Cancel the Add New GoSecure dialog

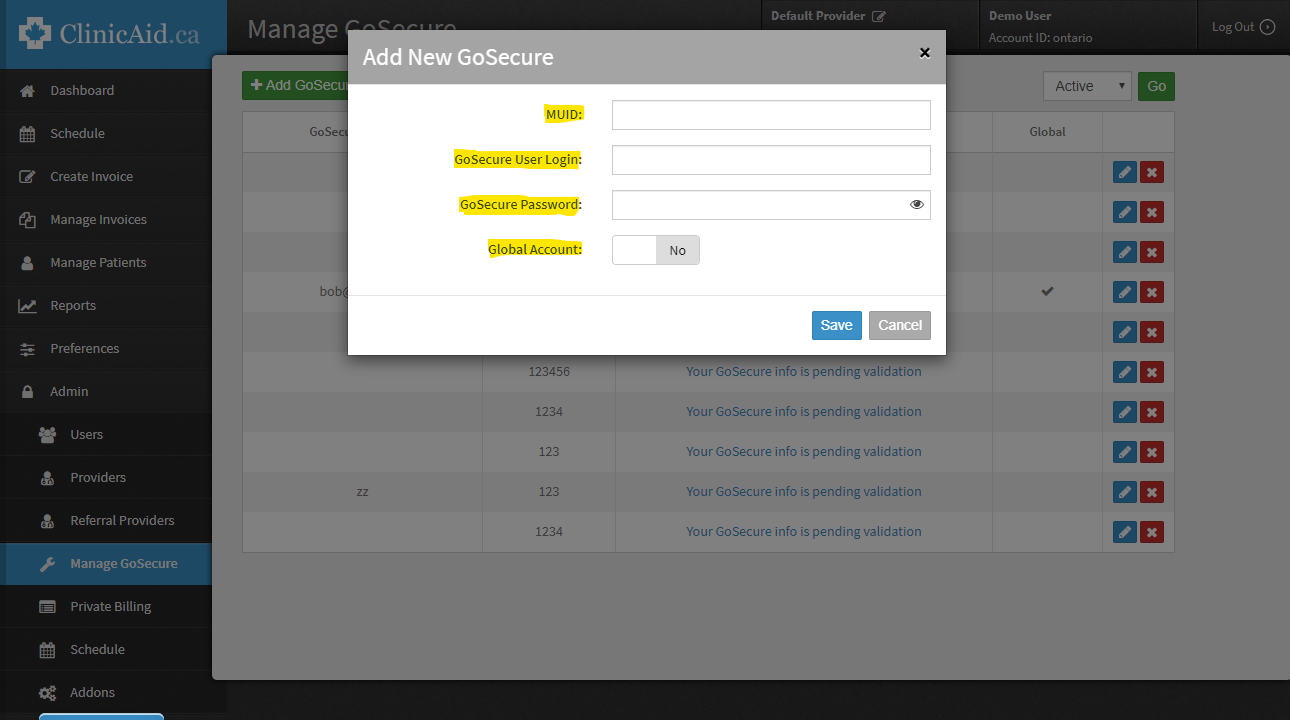click(x=900, y=325)
